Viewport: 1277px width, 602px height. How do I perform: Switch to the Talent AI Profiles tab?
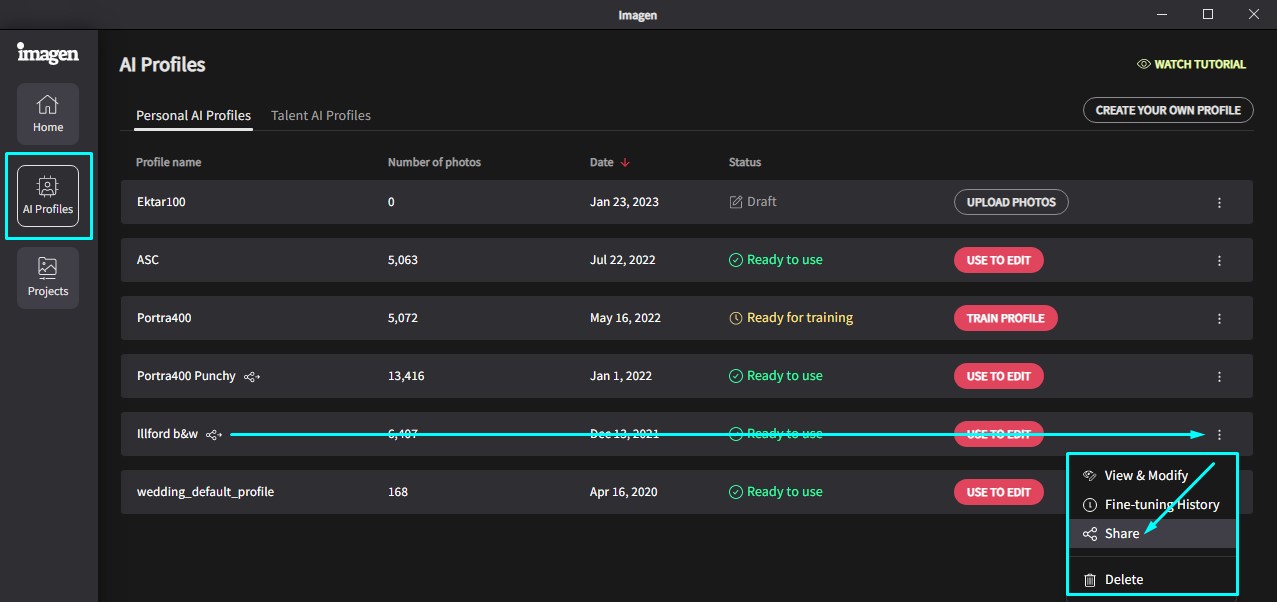(321, 116)
